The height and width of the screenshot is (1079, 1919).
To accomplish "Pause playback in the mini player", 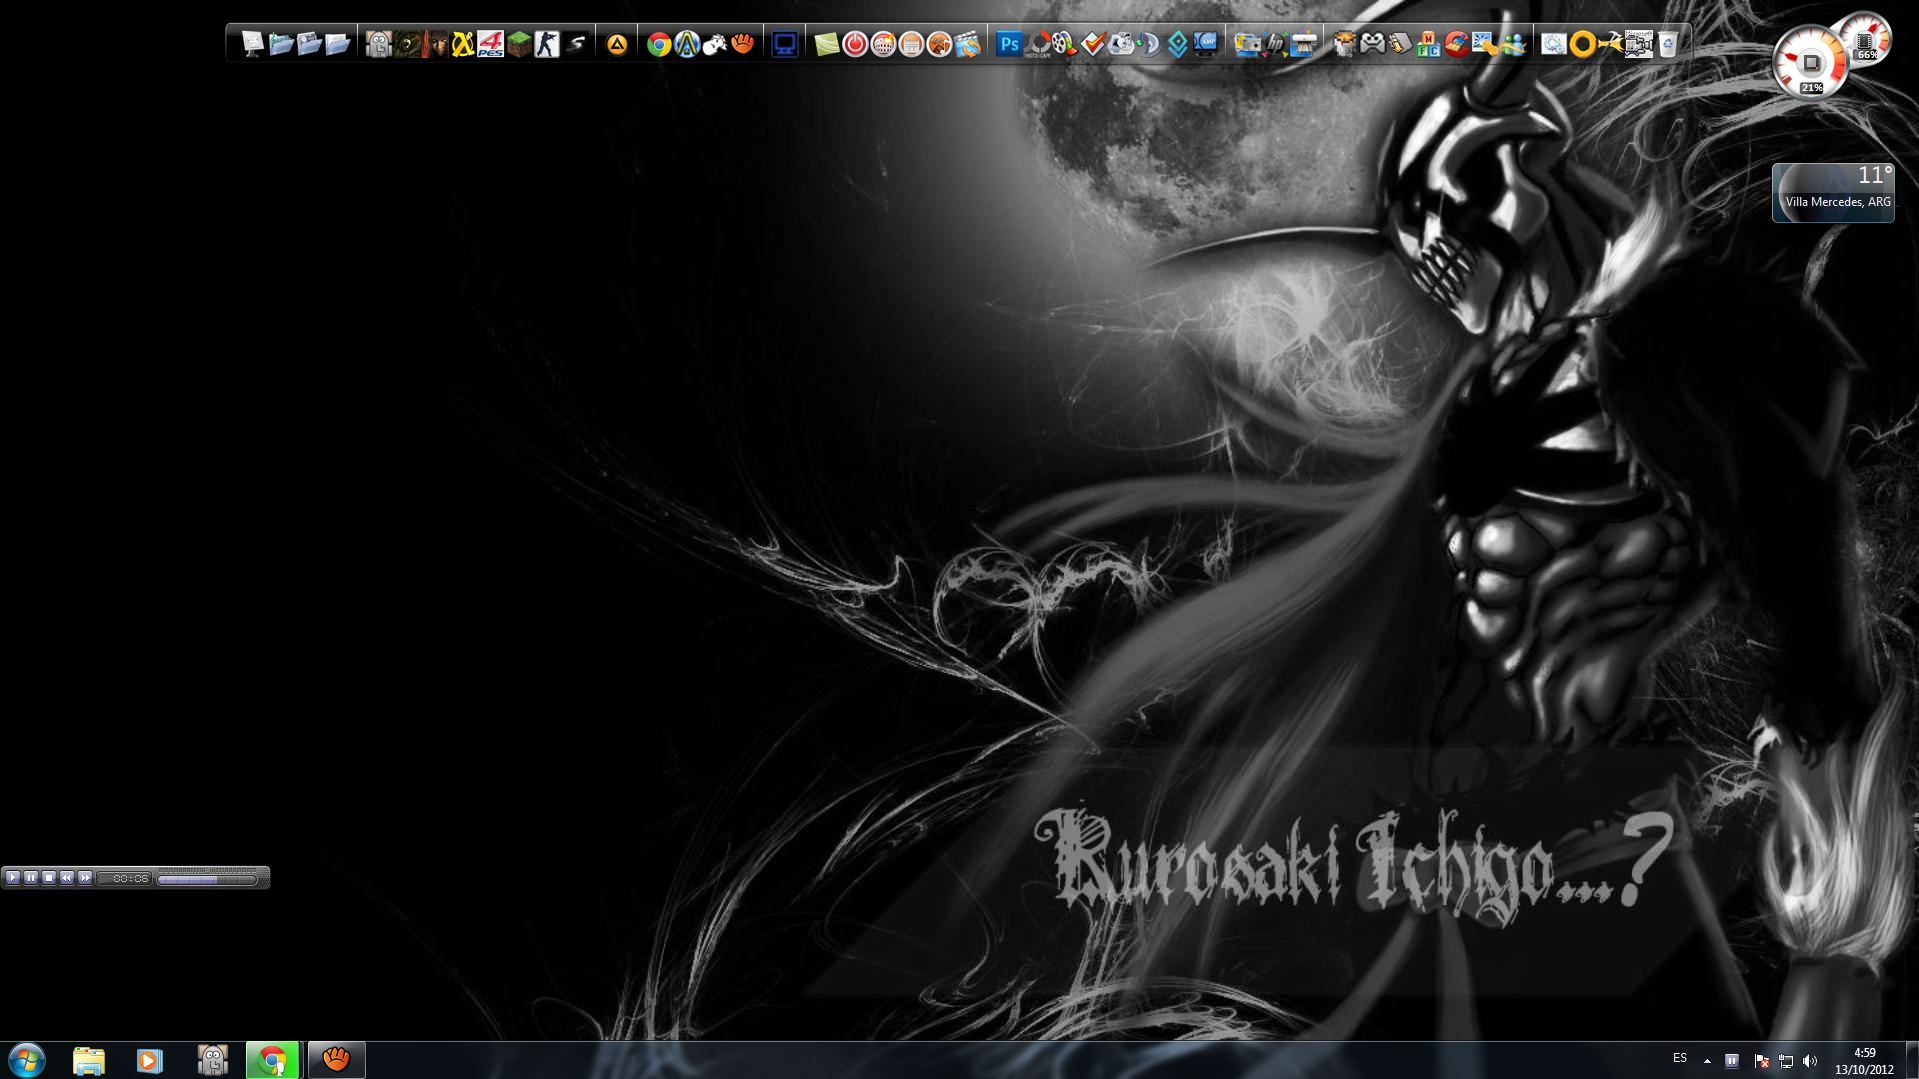I will (31, 878).
